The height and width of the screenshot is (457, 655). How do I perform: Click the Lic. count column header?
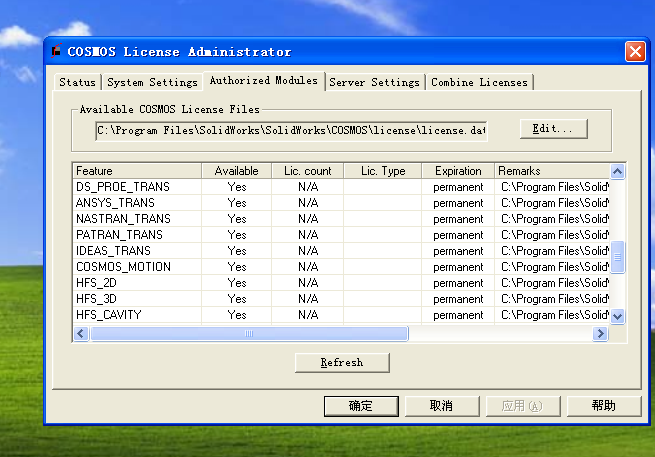point(307,171)
